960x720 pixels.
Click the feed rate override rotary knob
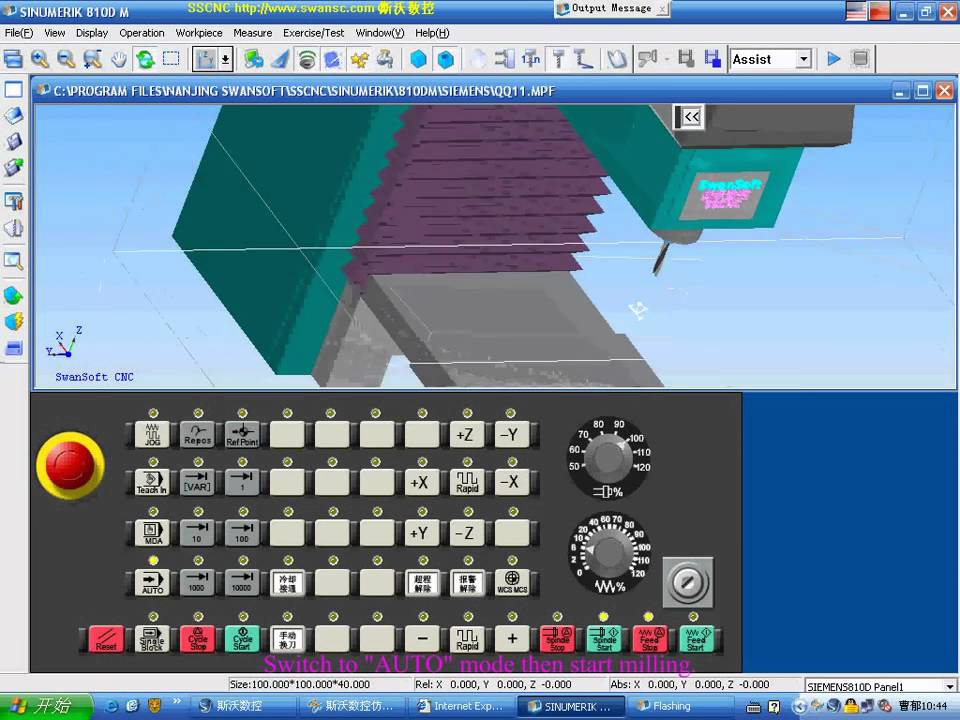607,553
